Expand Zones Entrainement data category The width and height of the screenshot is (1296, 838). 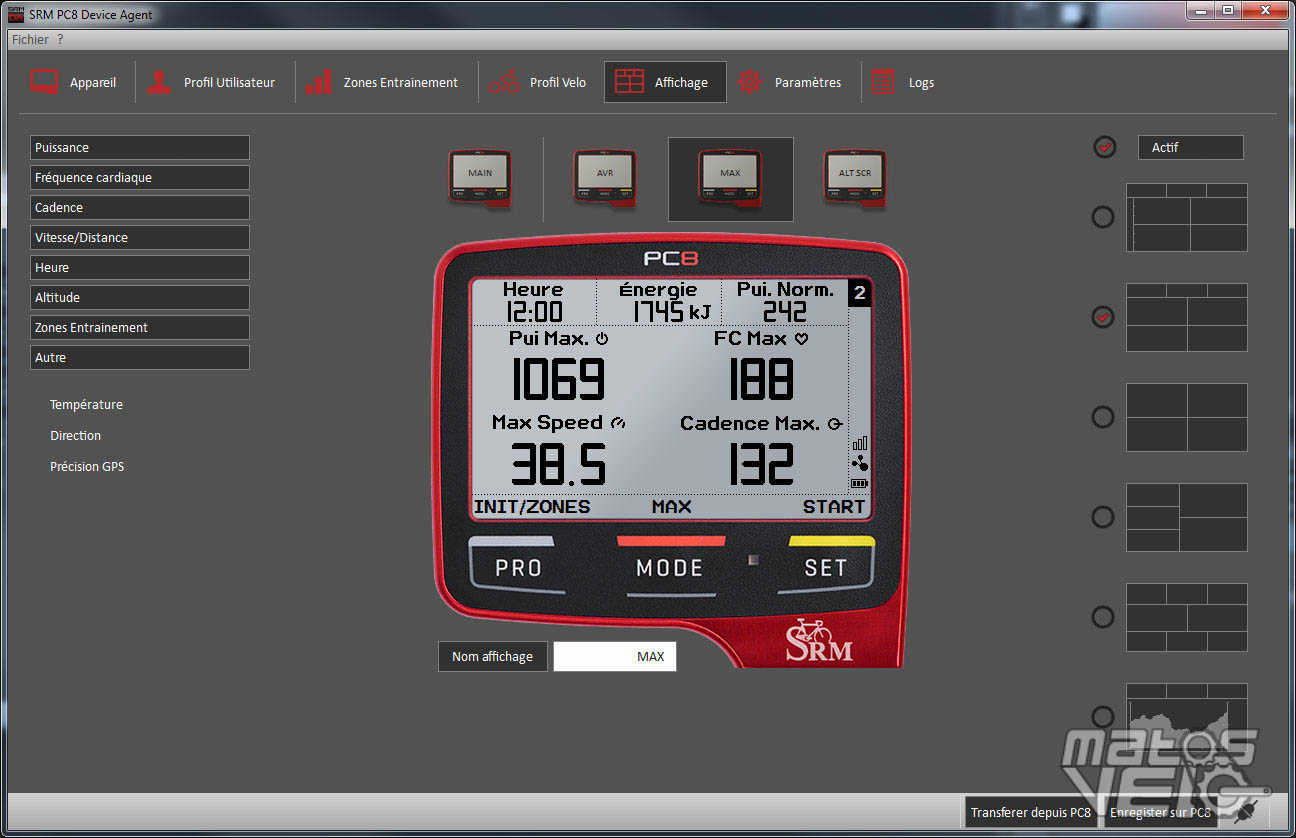tap(140, 327)
